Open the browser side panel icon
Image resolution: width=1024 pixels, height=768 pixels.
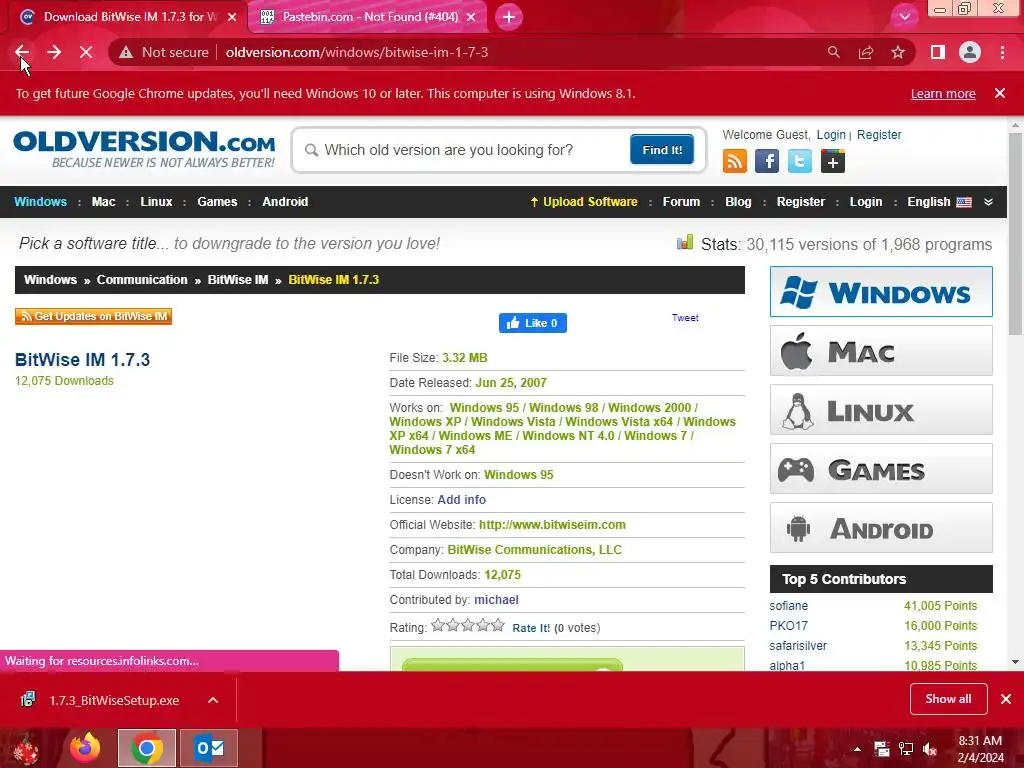938,52
